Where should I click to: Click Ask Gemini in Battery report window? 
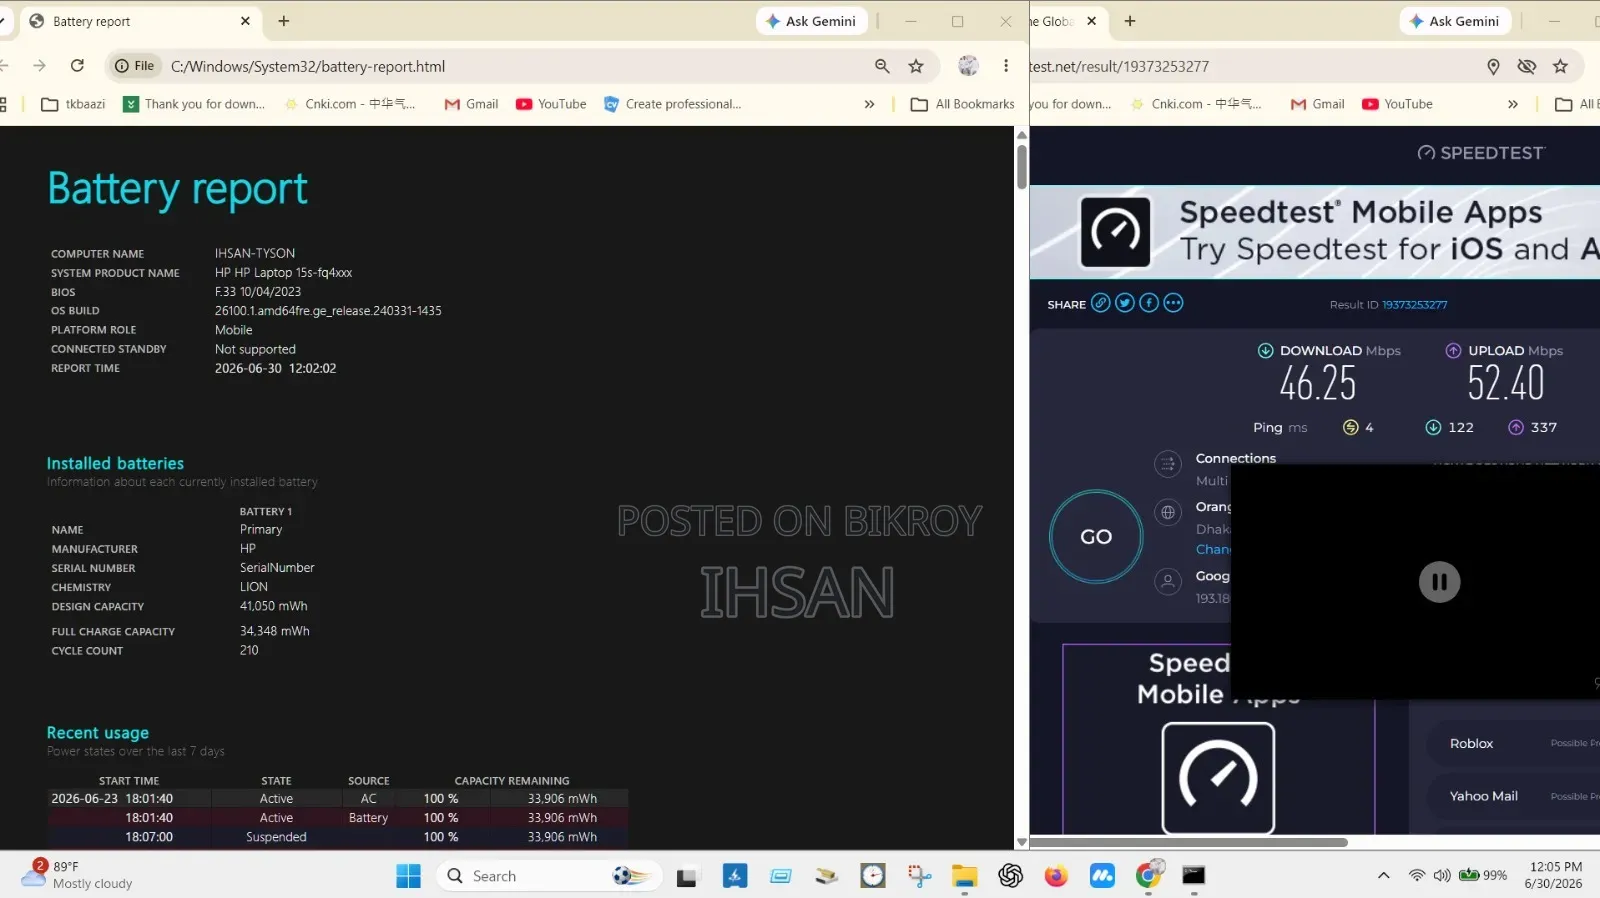tap(811, 21)
